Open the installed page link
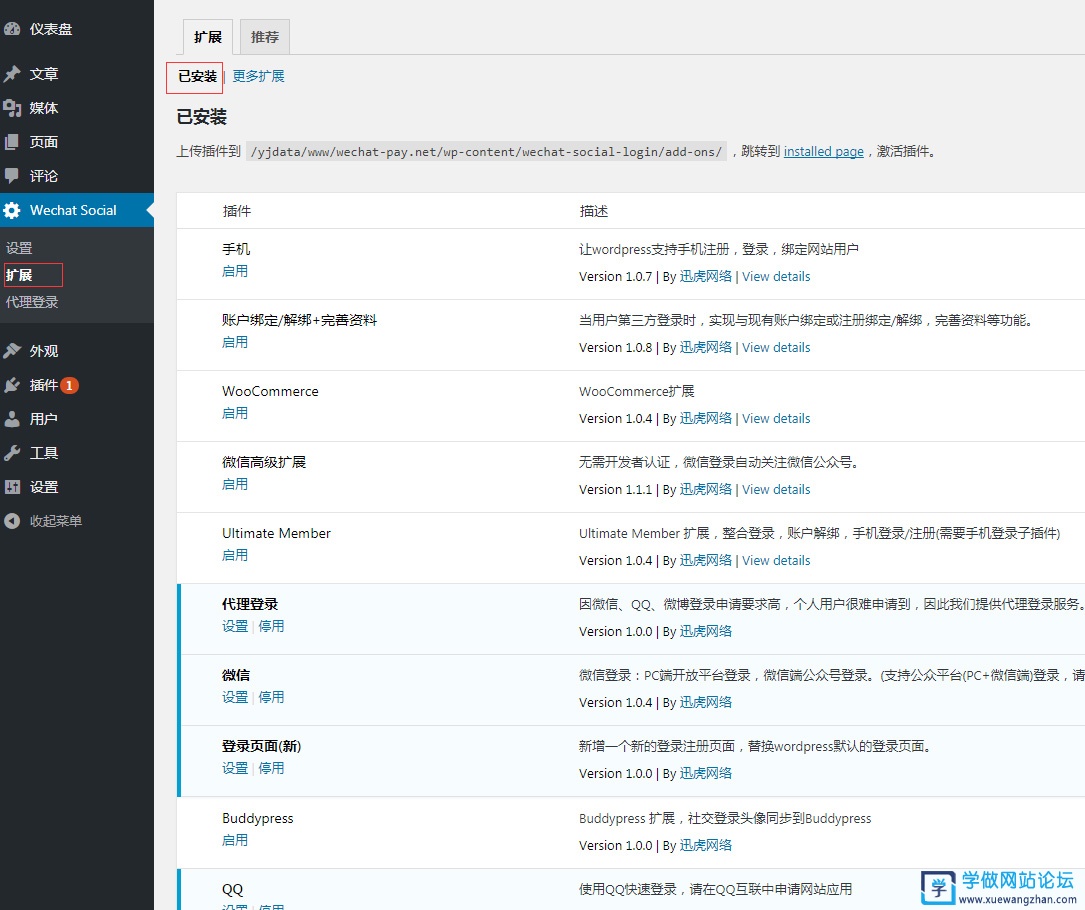 click(x=823, y=151)
